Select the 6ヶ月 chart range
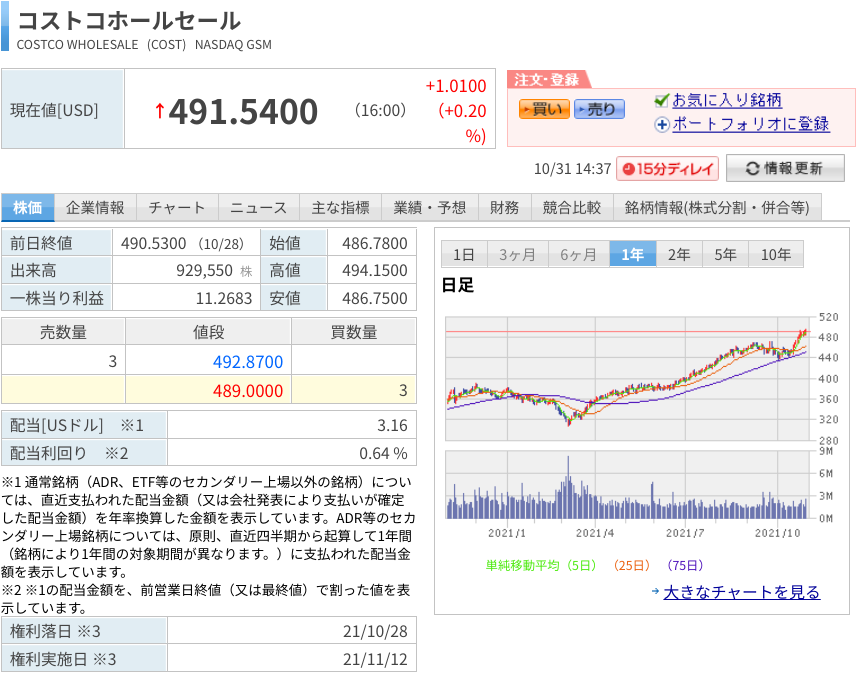 (x=579, y=254)
